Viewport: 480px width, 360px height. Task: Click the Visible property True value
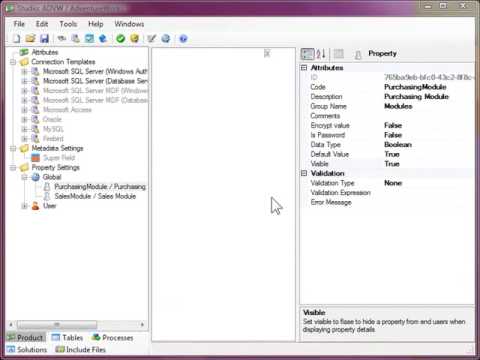tap(392, 164)
